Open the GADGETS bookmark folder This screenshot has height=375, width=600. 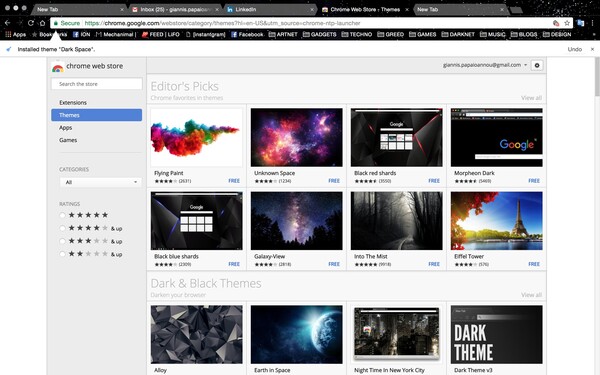[x=320, y=34]
